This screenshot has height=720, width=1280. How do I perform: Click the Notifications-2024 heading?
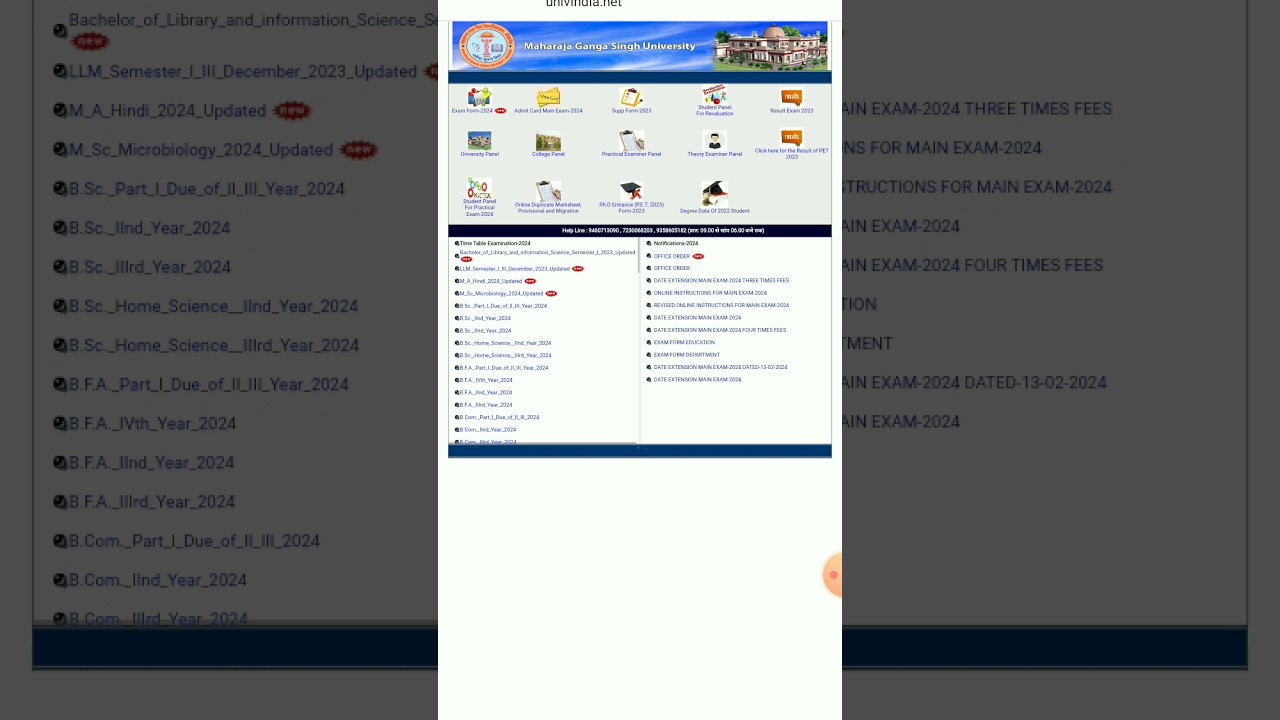pos(676,243)
